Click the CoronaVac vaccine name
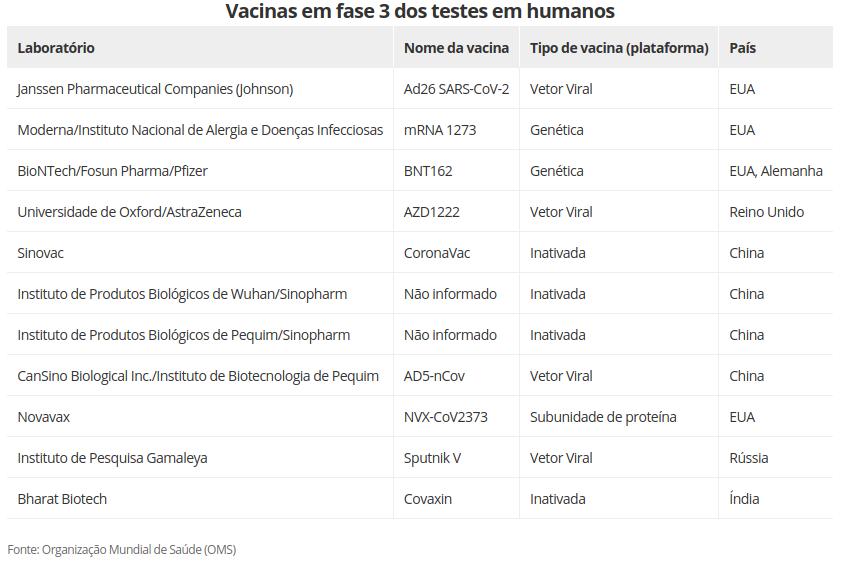Image resolution: width=843 pixels, height=563 pixels. coord(436,253)
